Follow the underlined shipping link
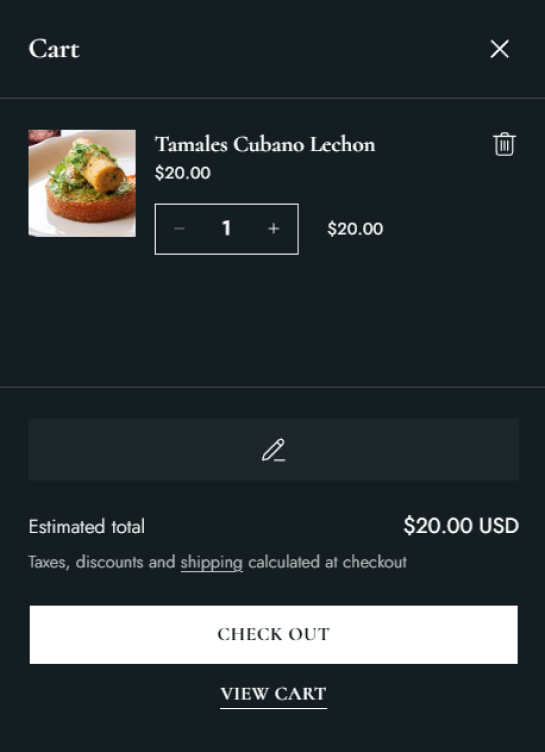Viewport: 545px width, 752px height. click(x=212, y=562)
